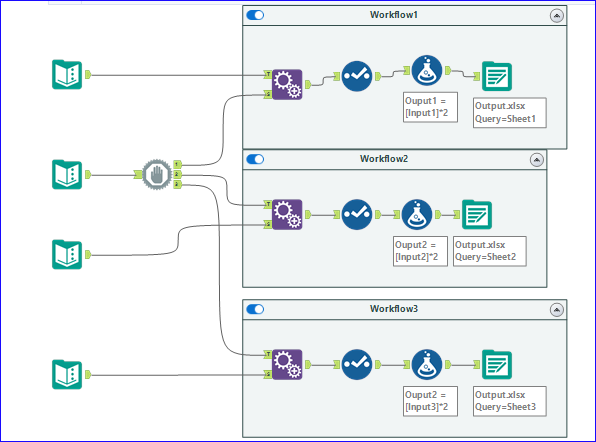Image resolution: width=596 pixels, height=442 pixels.
Task: Select the Dynamic Rename tool in Workflow1
Action: [287, 84]
